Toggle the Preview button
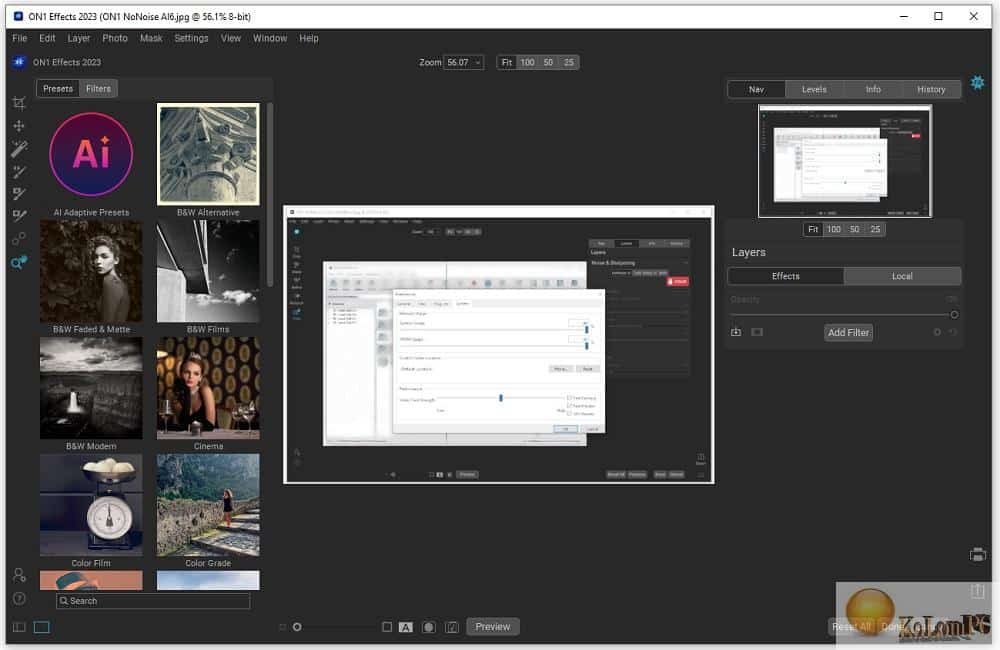Viewport: 1000px width, 650px height. coord(492,626)
